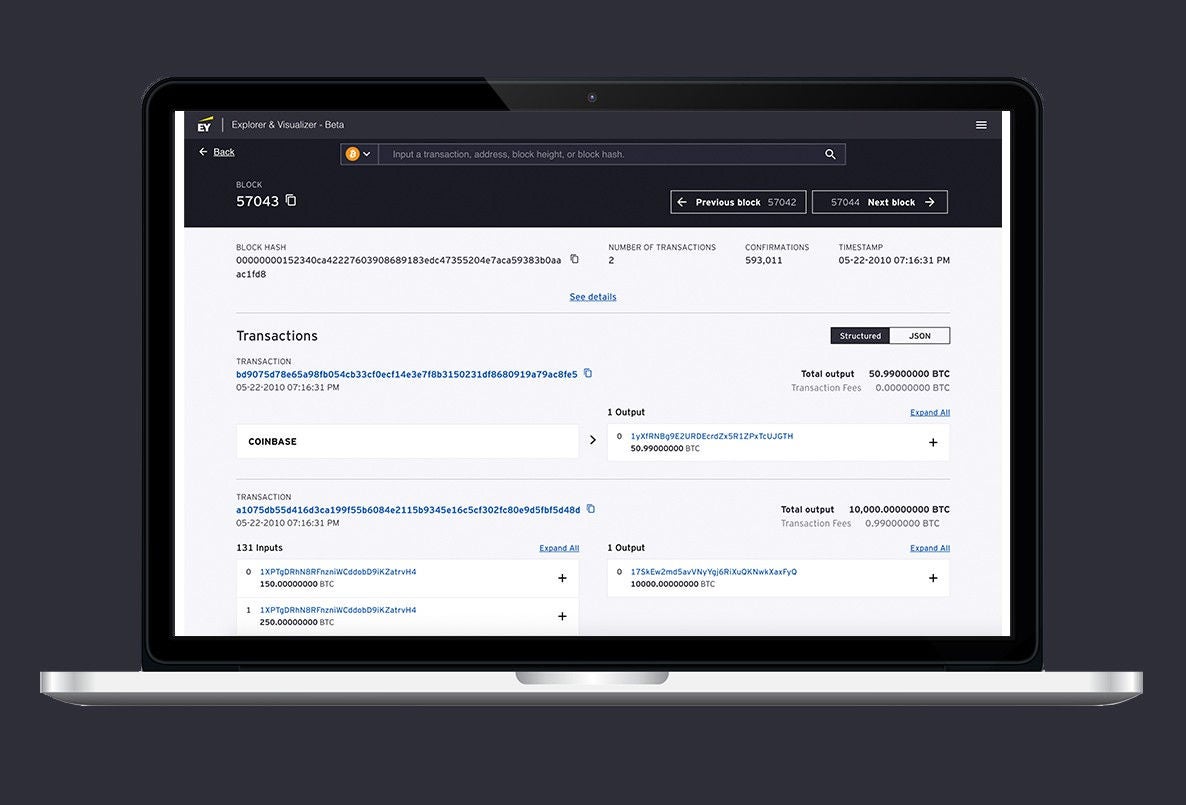This screenshot has width=1186, height=805.
Task: Copy the block hash icon
Action: 574,259
